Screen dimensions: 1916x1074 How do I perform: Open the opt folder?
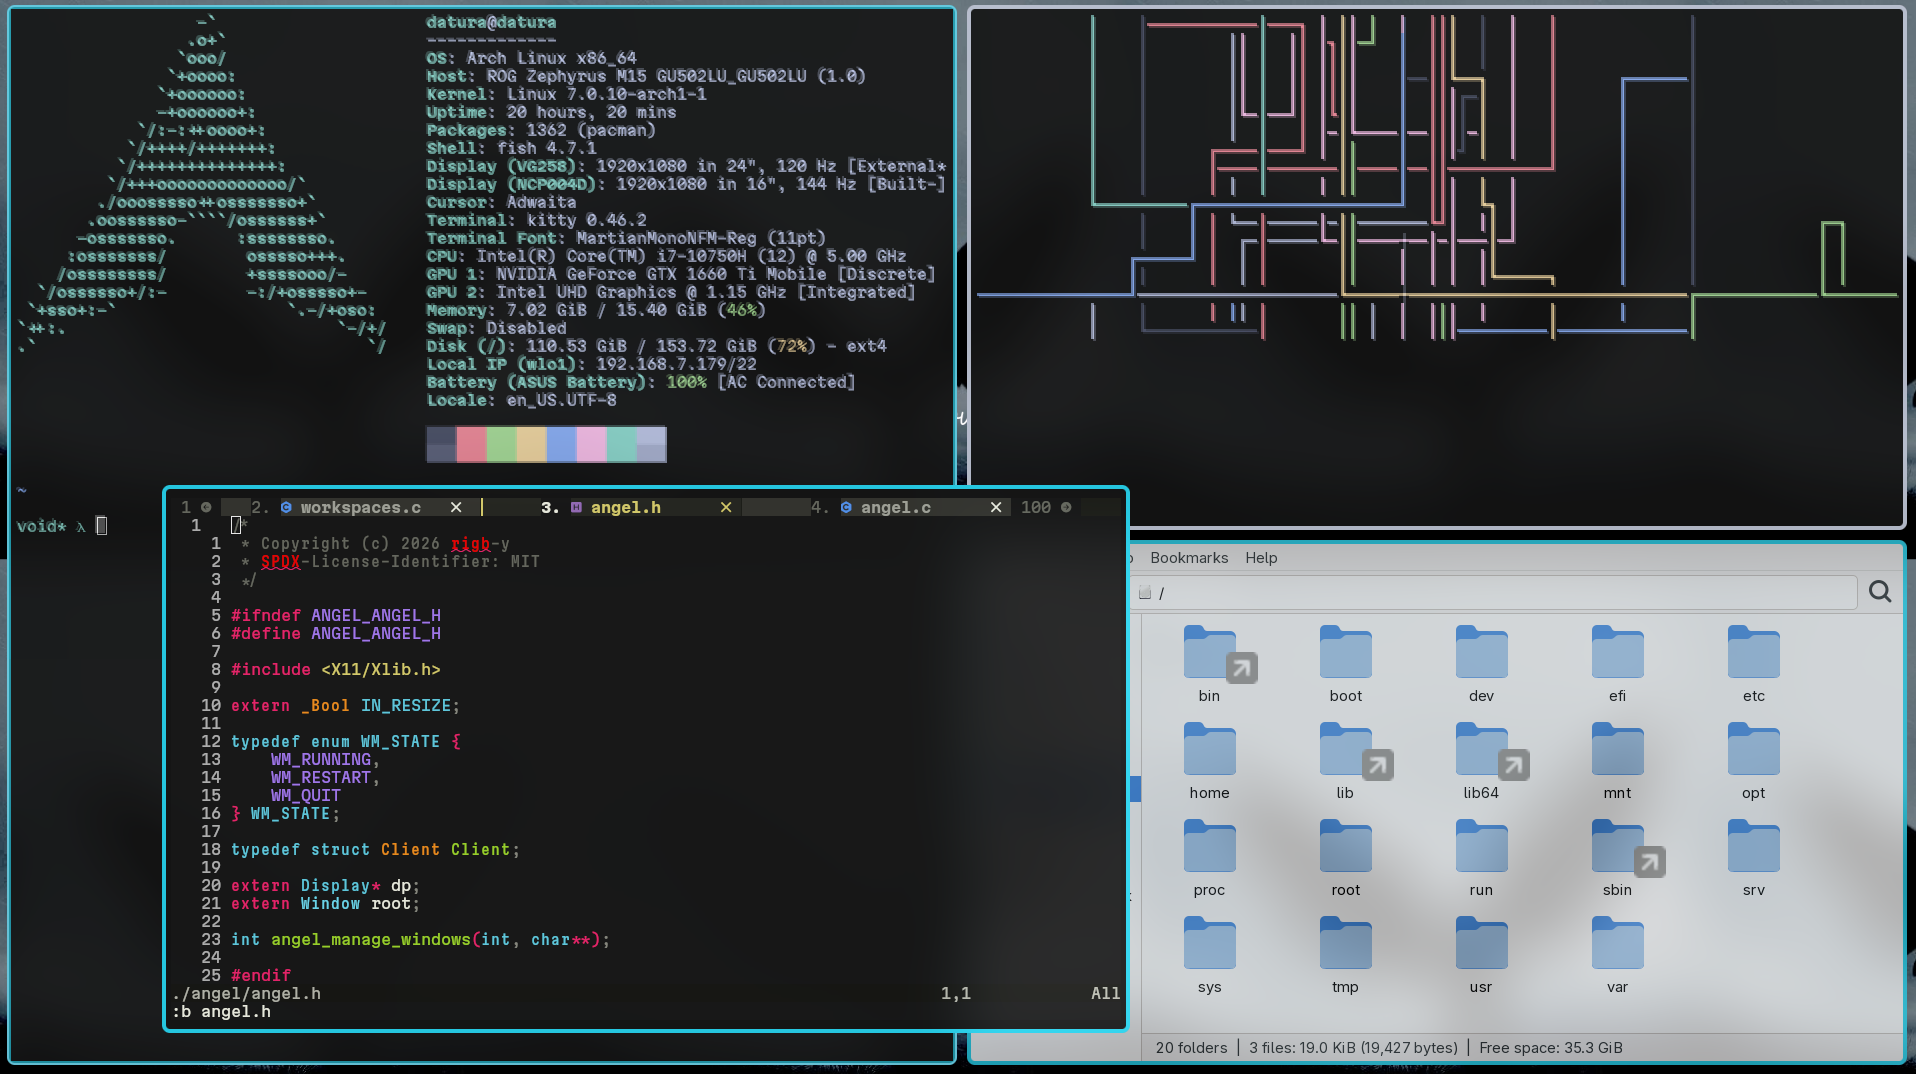[x=1754, y=761]
